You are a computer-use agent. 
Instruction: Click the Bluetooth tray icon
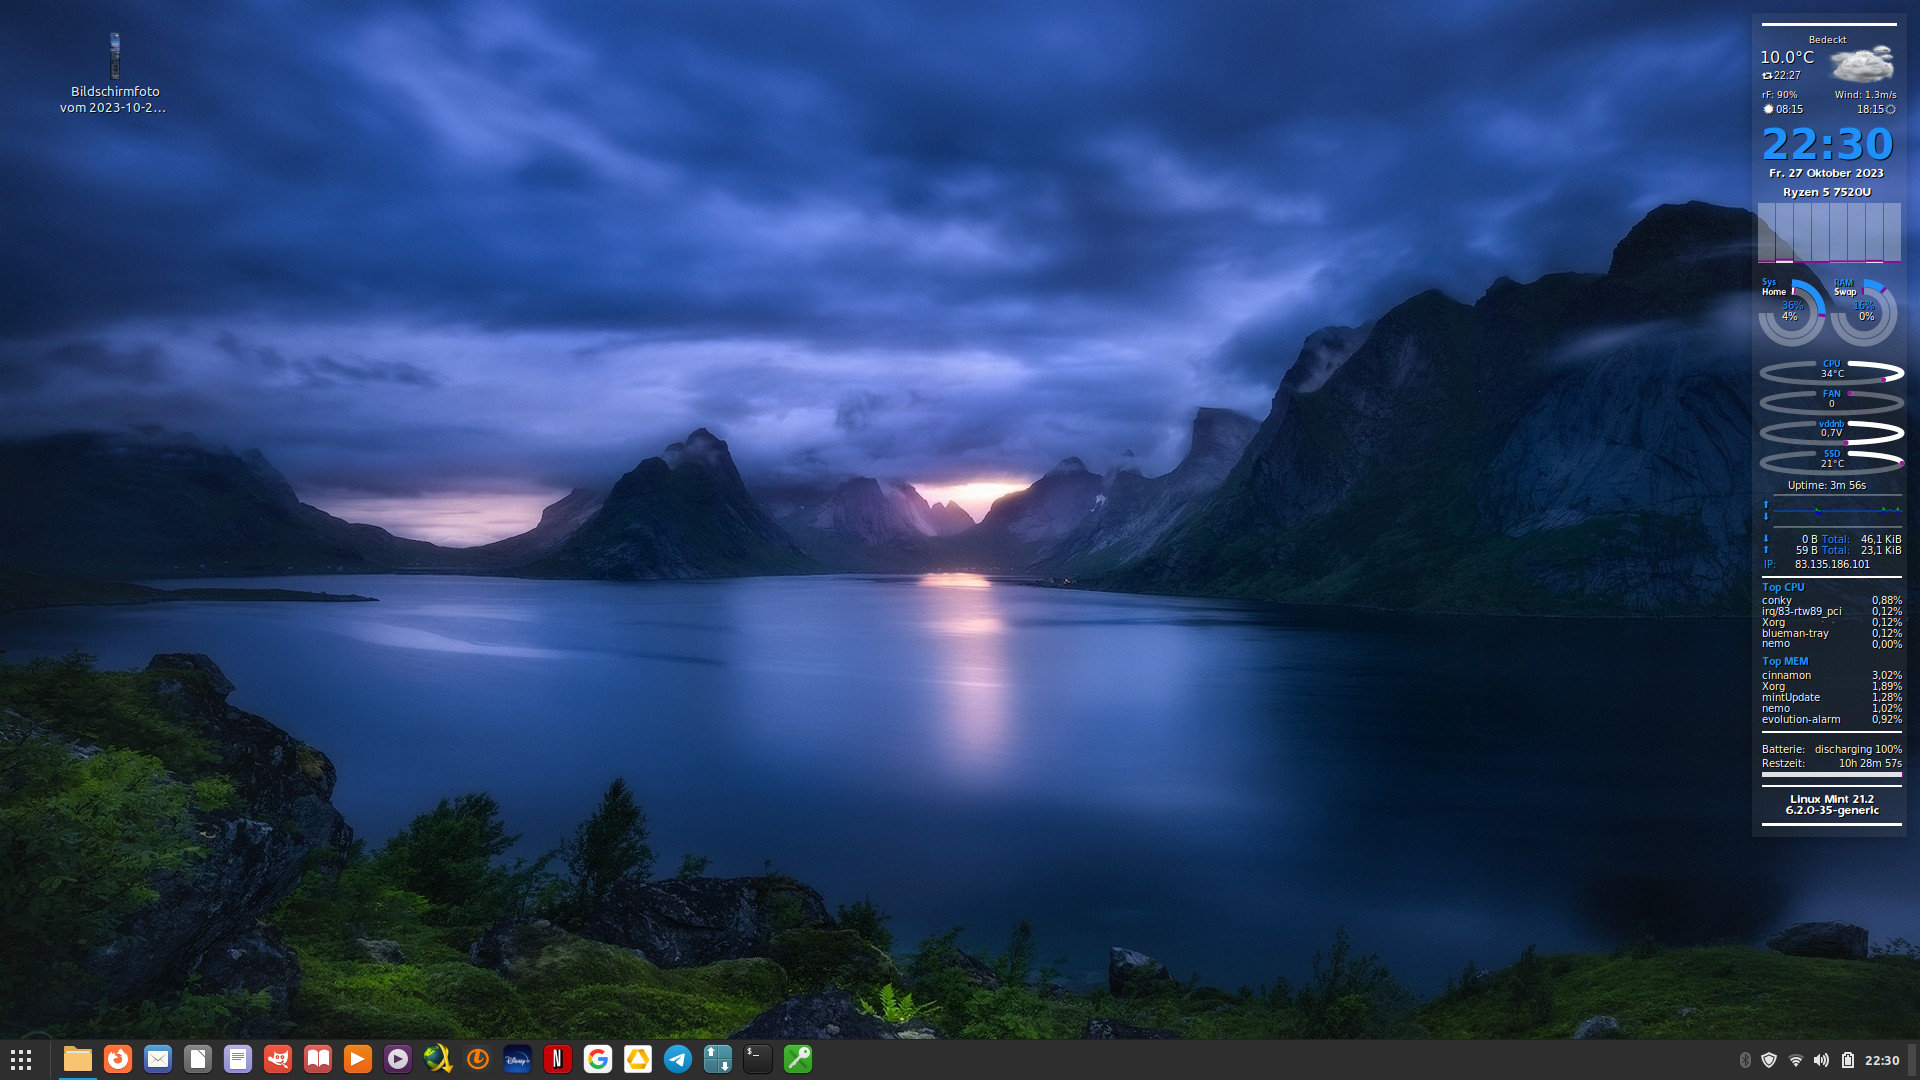click(x=1745, y=1060)
